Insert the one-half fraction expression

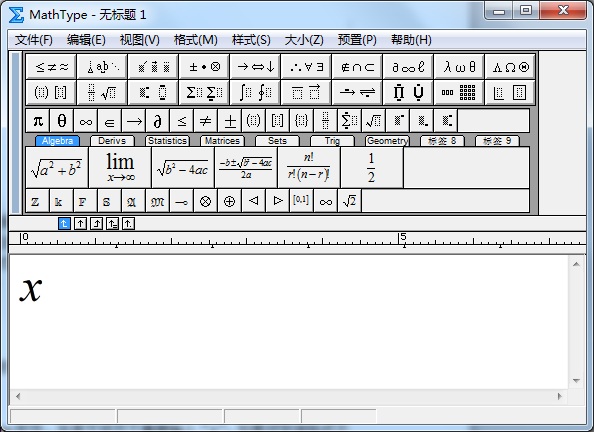point(372,167)
